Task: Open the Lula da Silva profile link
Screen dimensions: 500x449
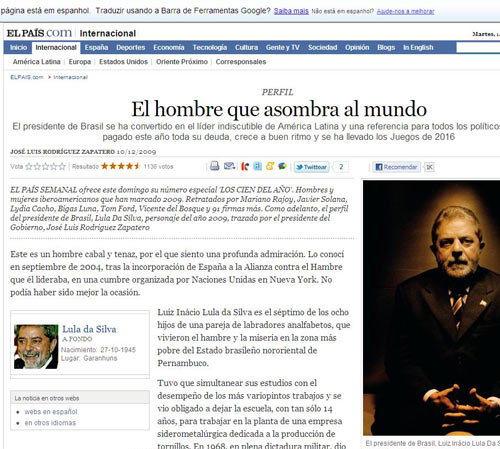Action: tap(89, 329)
